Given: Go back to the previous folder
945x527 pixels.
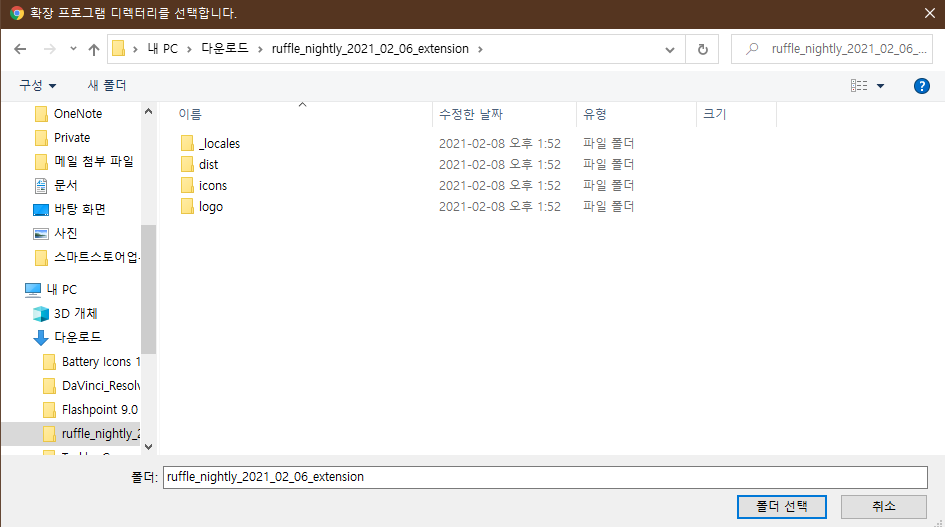Looking at the screenshot, I should [20, 49].
